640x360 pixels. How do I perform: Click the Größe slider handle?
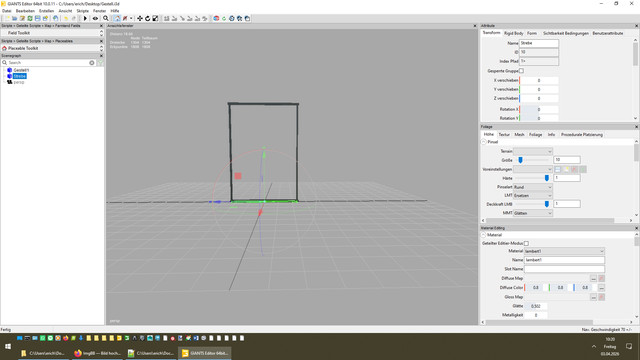pyautogui.click(x=520, y=160)
